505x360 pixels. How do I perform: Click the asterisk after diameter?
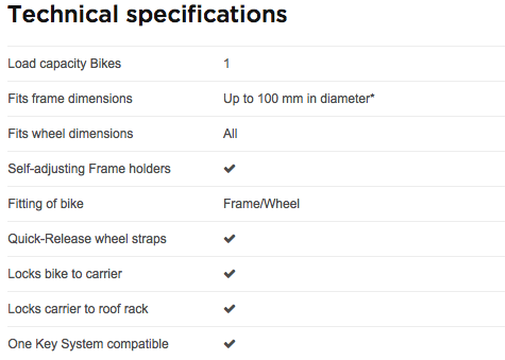pos(373,96)
